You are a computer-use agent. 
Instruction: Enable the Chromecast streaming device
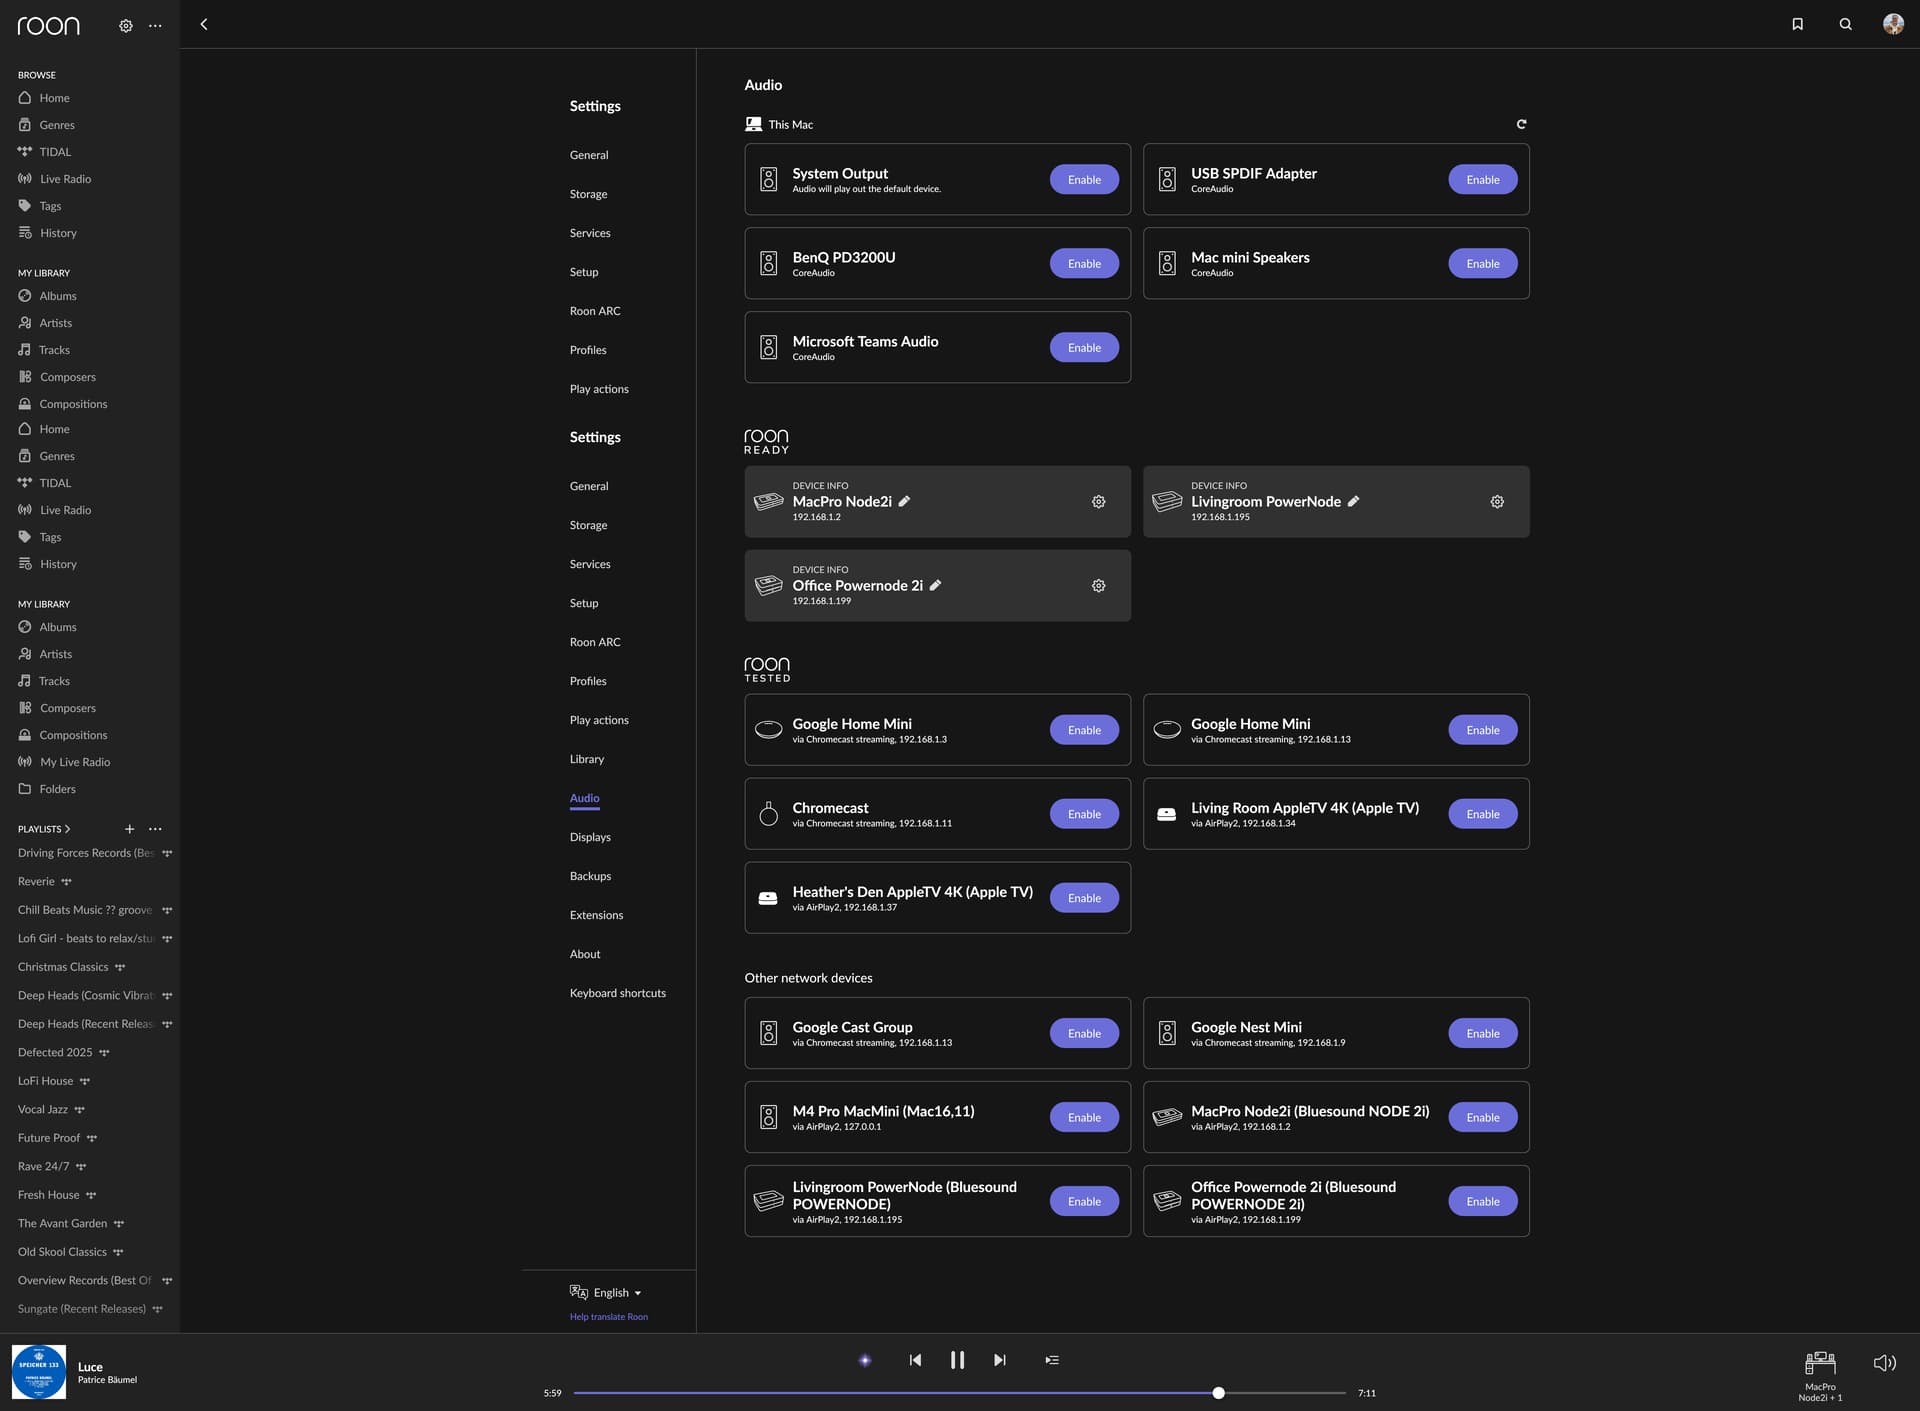tap(1084, 814)
